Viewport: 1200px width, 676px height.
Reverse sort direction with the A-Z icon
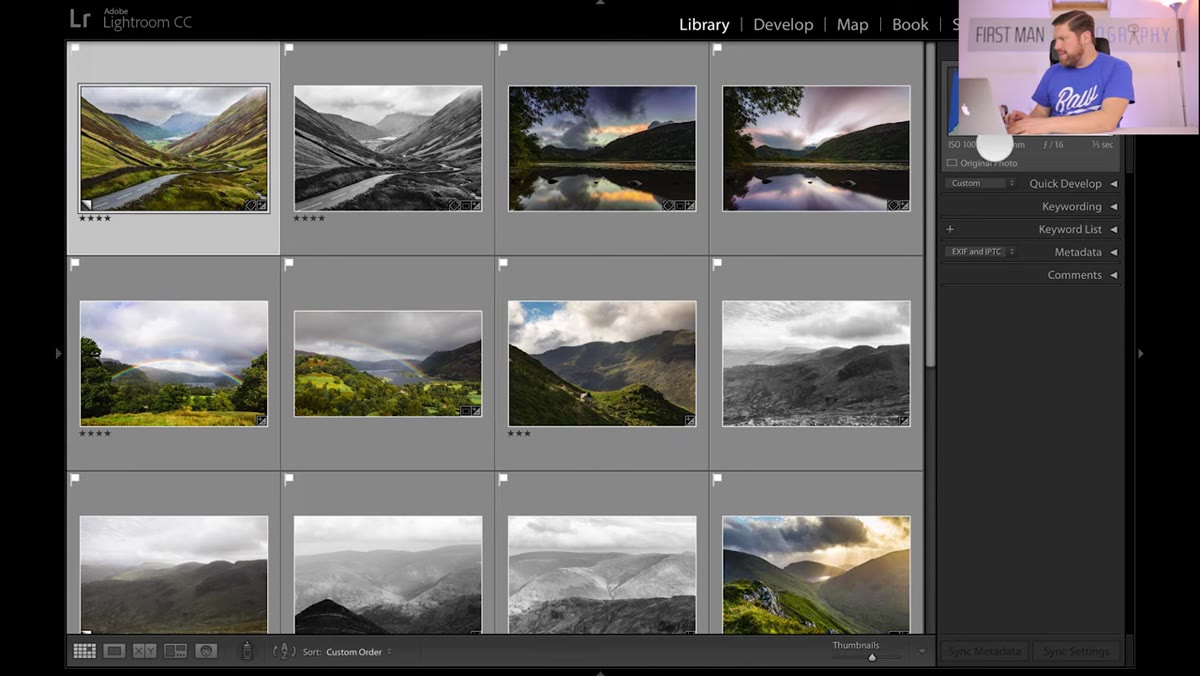point(285,651)
